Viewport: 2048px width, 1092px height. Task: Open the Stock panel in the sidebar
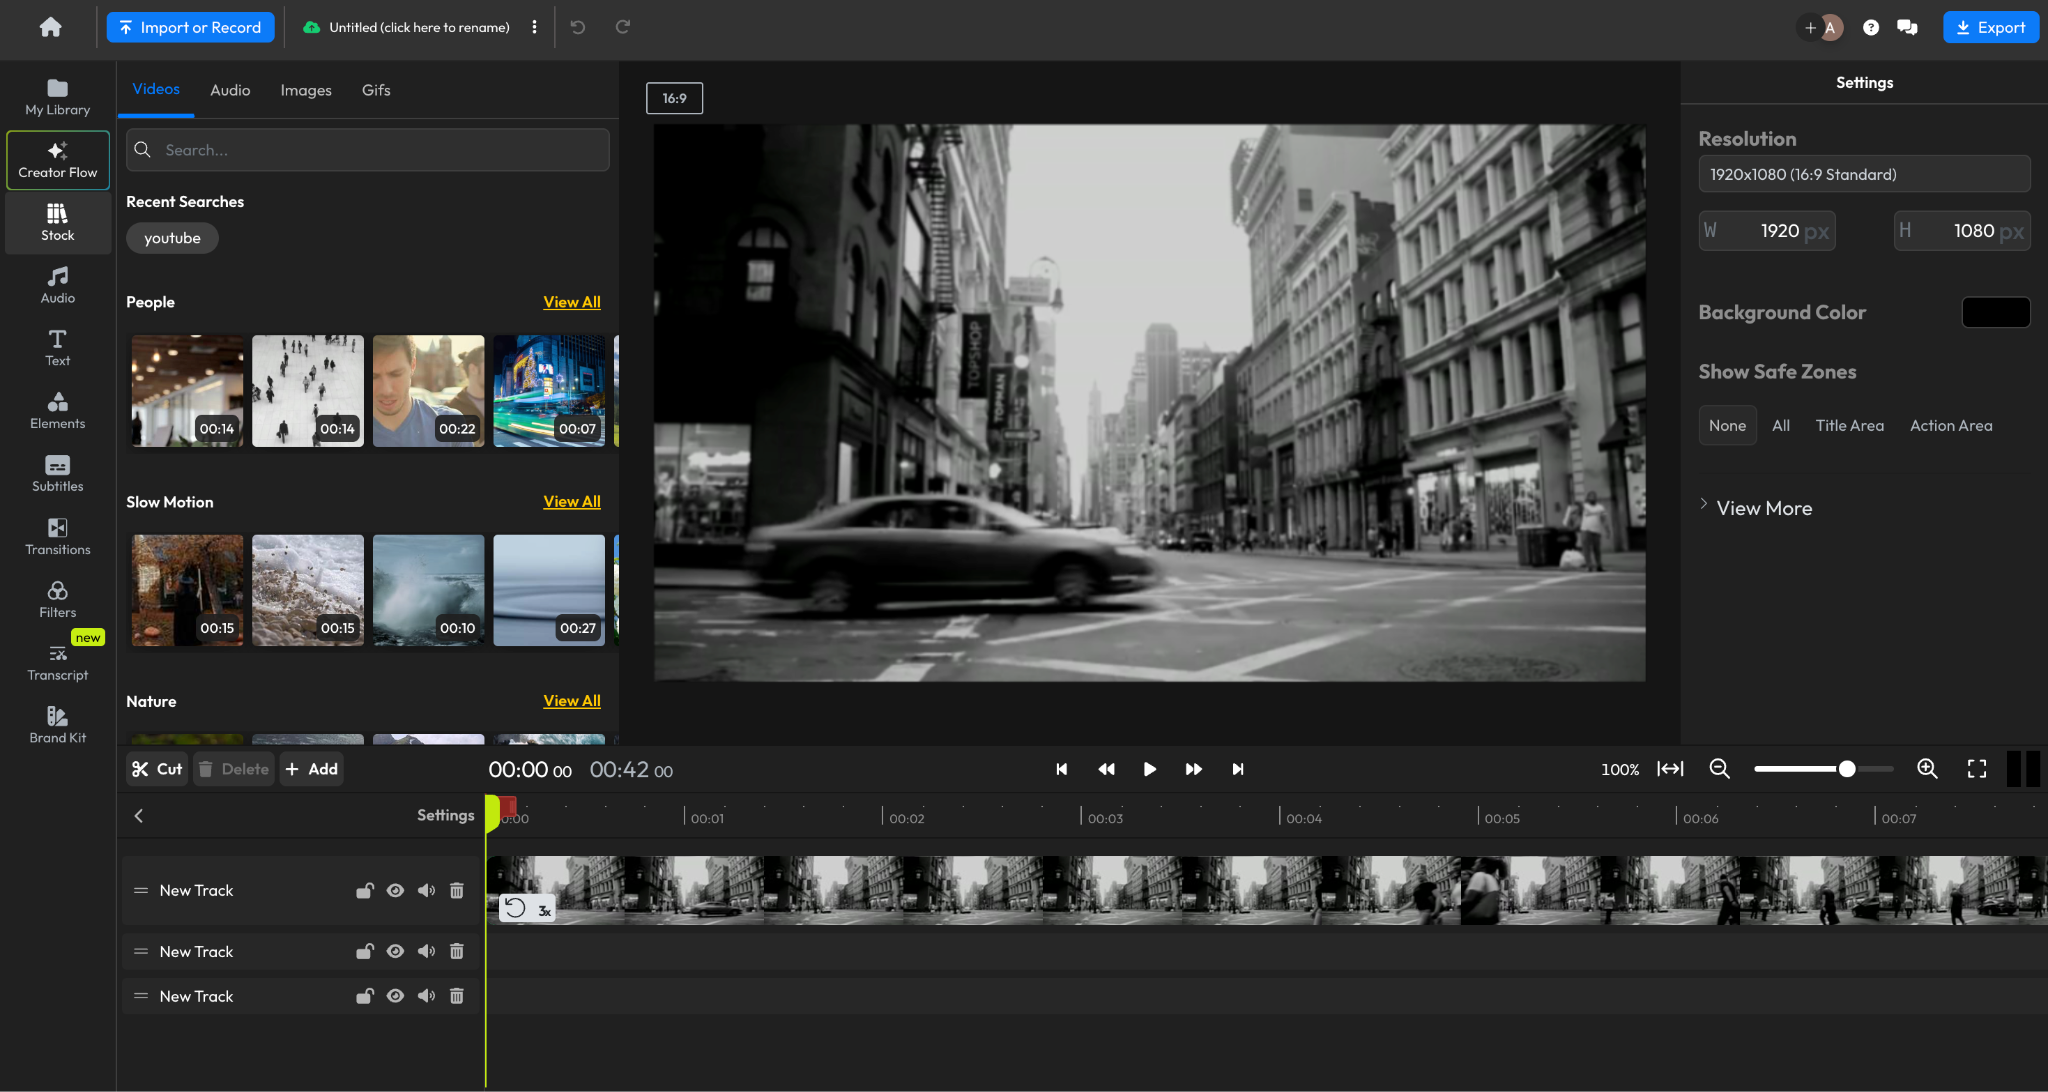click(x=57, y=221)
